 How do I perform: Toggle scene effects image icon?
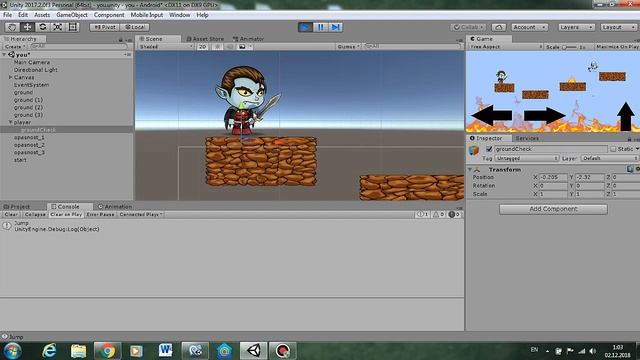pyautogui.click(x=242, y=47)
